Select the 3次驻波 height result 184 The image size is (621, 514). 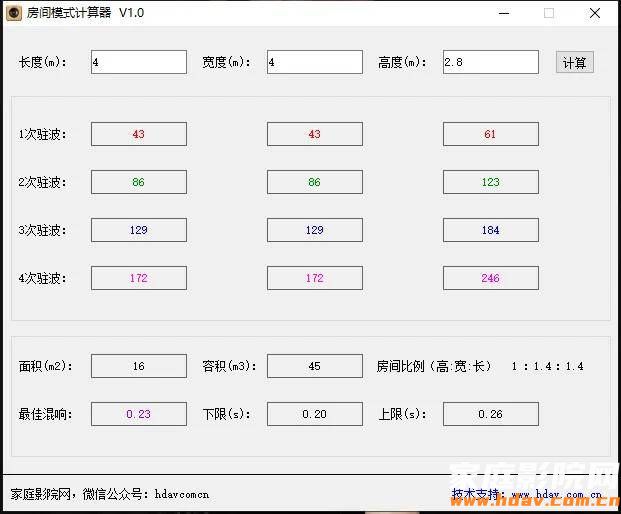click(491, 230)
